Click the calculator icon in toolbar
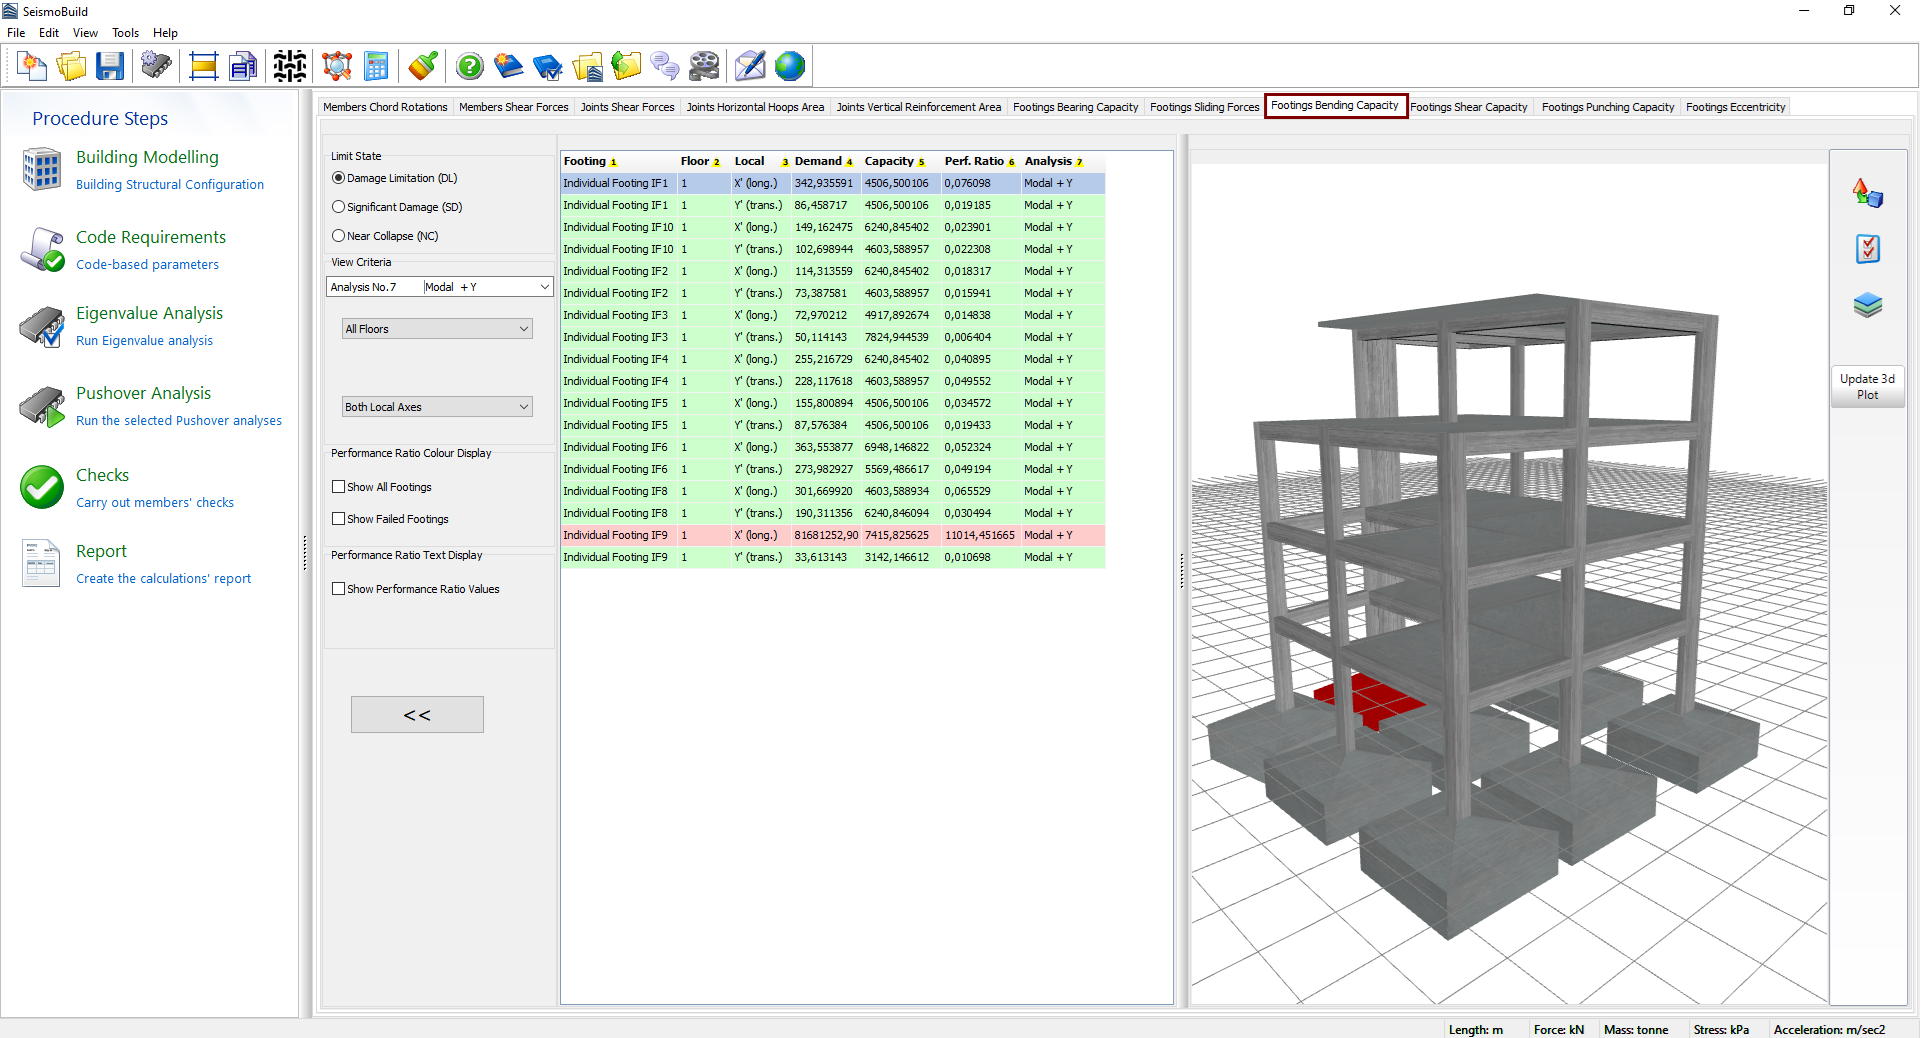 click(x=376, y=67)
